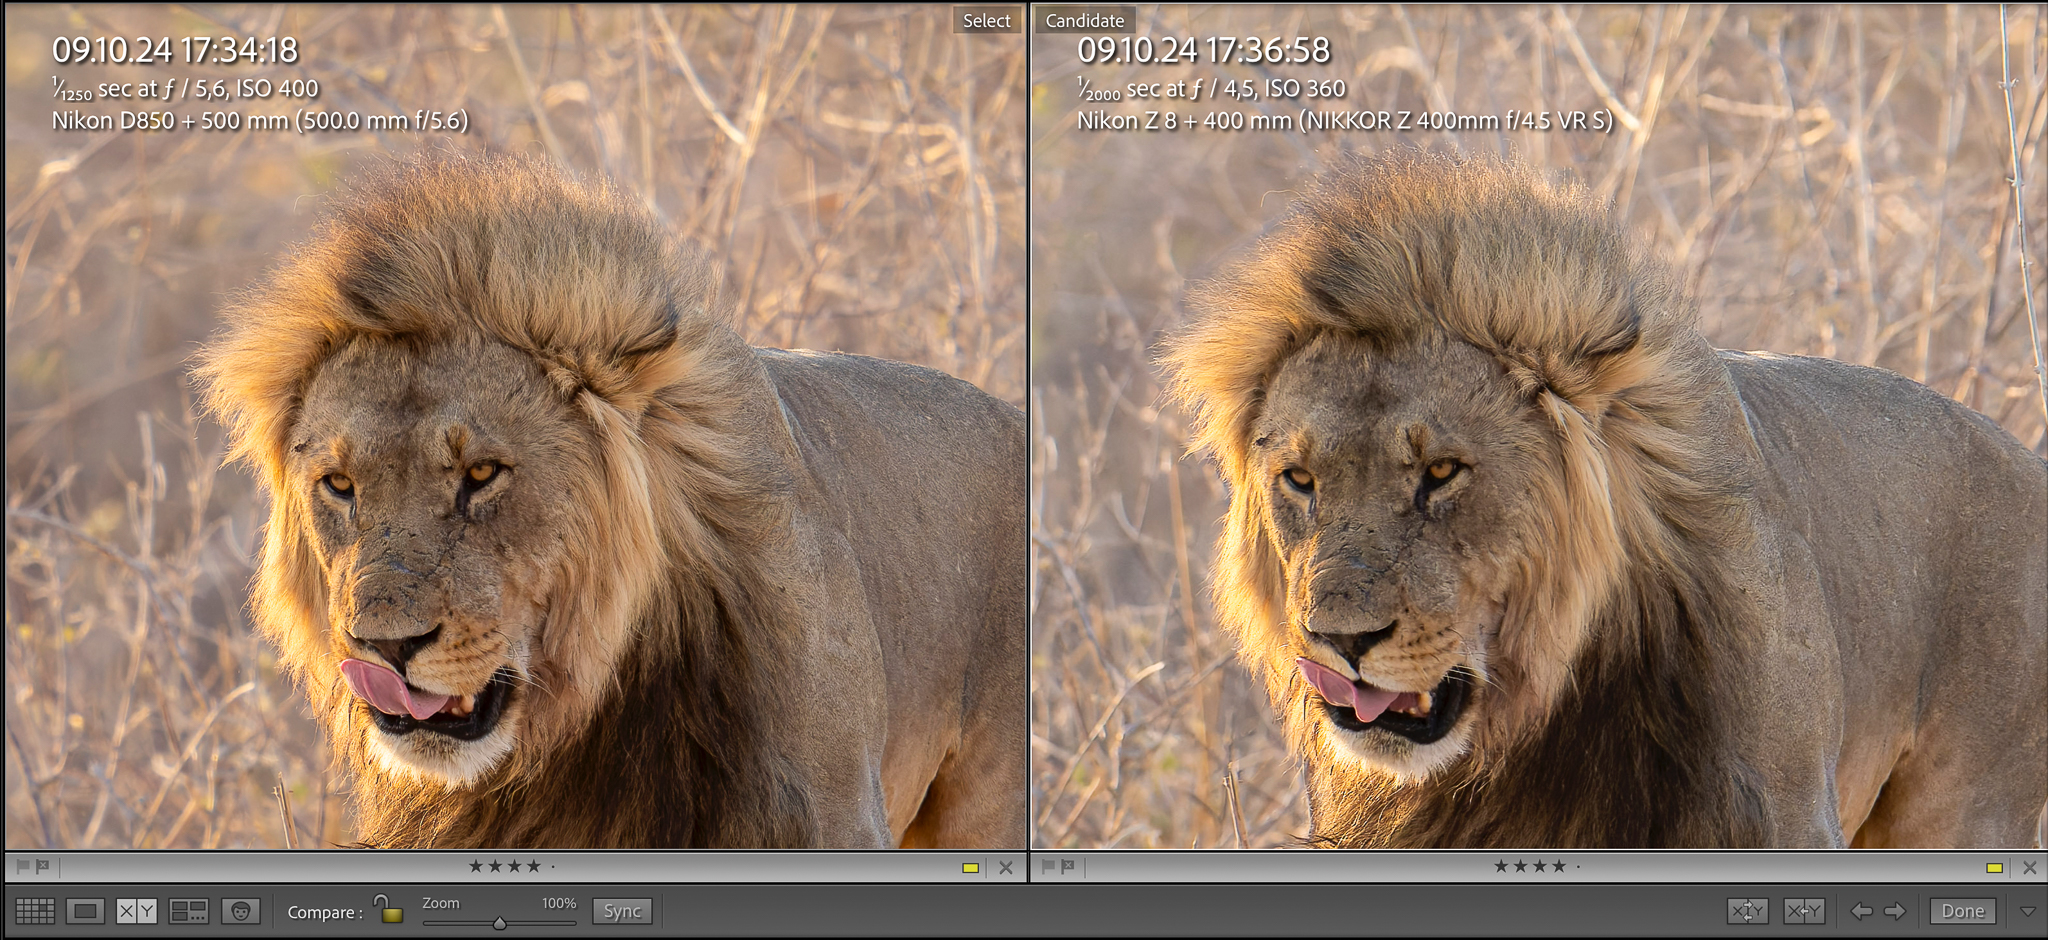
Task: Click the 100% zoom value
Action: [559, 903]
